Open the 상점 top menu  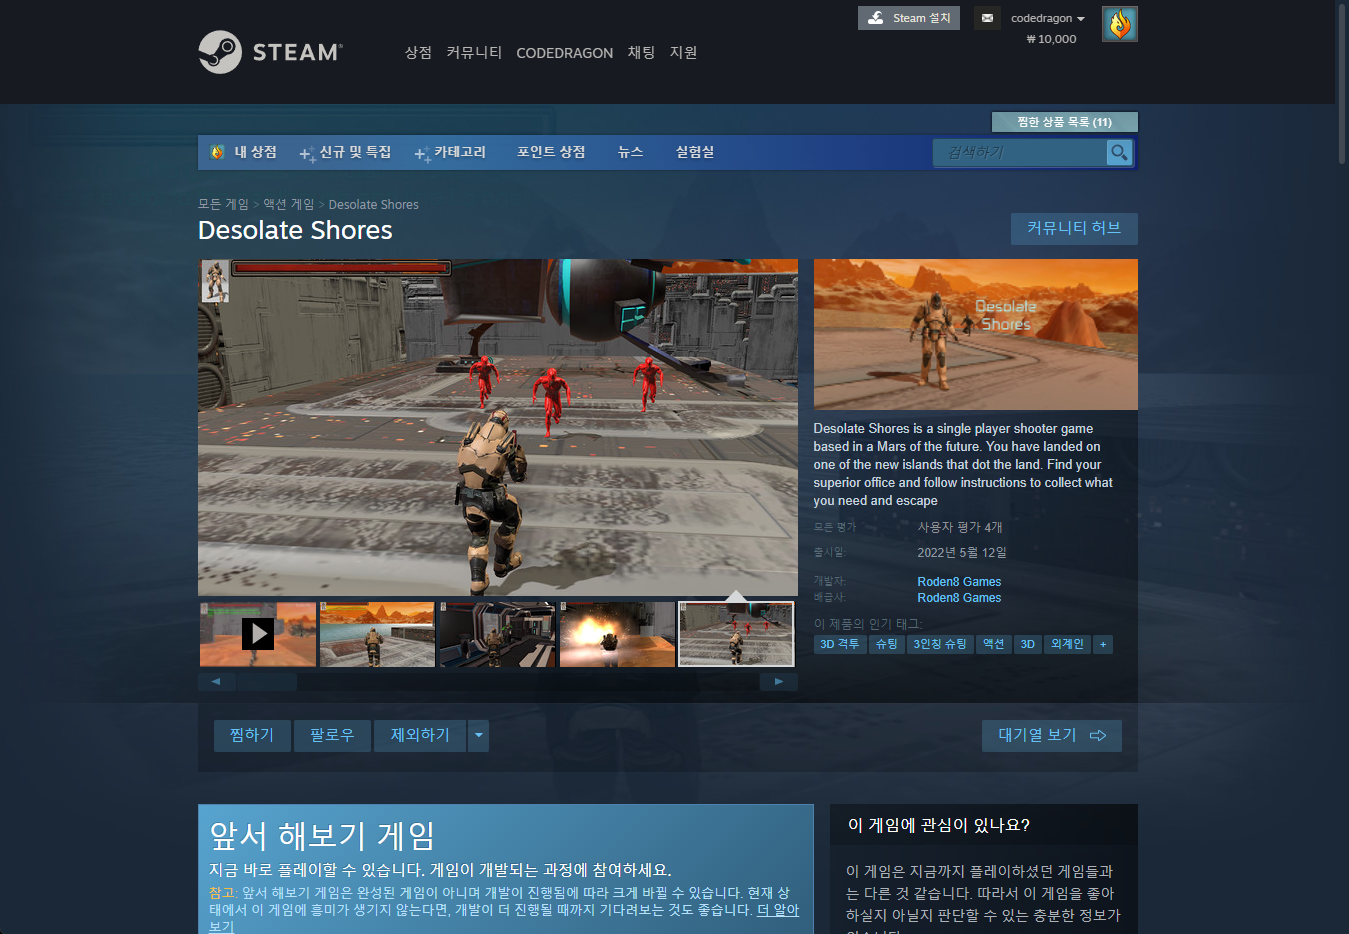tap(418, 52)
